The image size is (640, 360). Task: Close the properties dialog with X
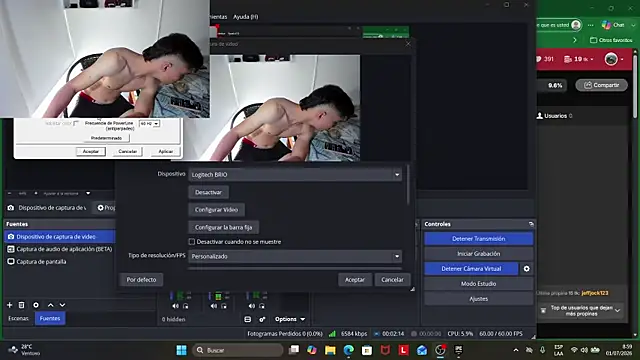(408, 44)
